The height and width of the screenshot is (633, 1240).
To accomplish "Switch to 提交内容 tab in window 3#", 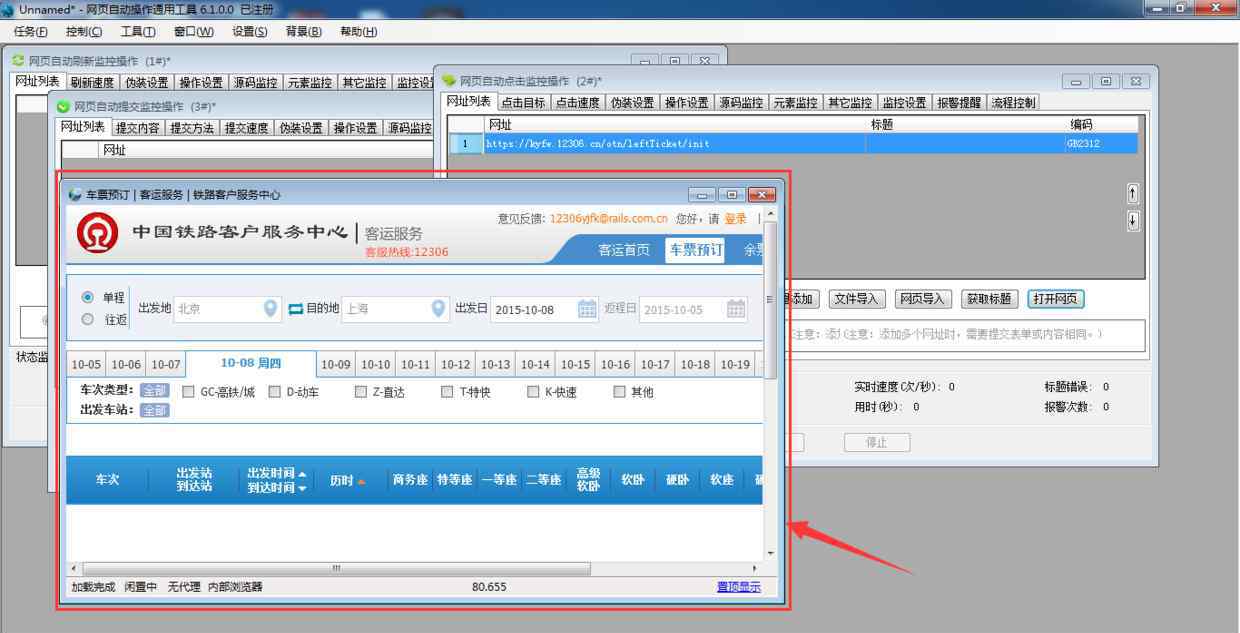I will point(138,128).
